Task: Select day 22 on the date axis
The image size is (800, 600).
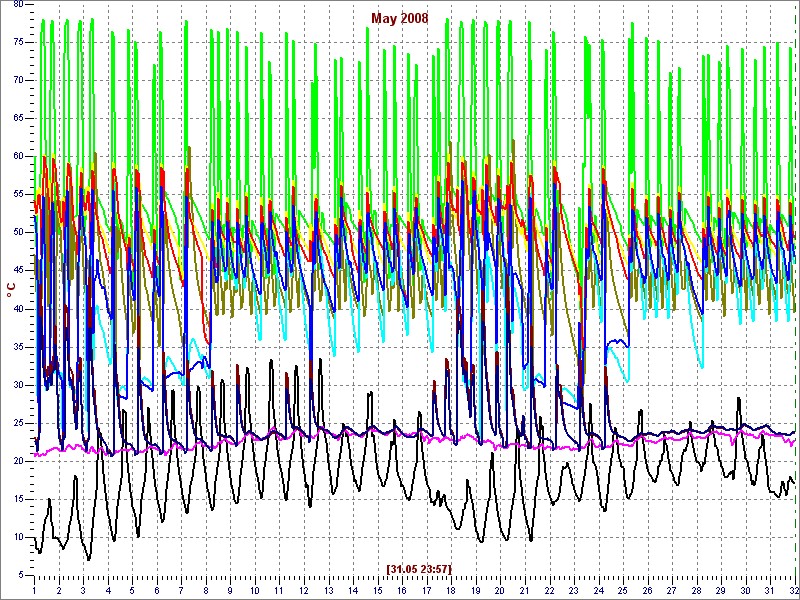Action: [x=548, y=590]
